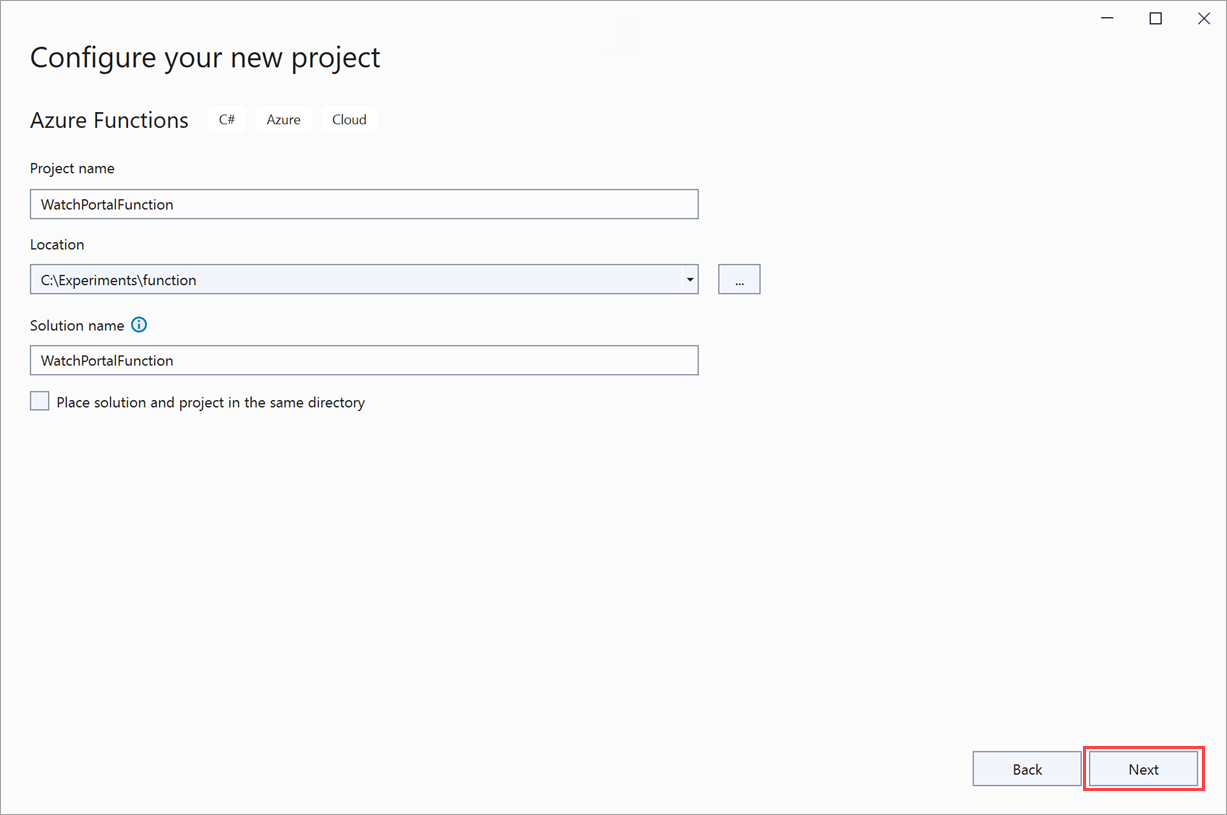Expand the Location dropdown arrow

click(690, 280)
